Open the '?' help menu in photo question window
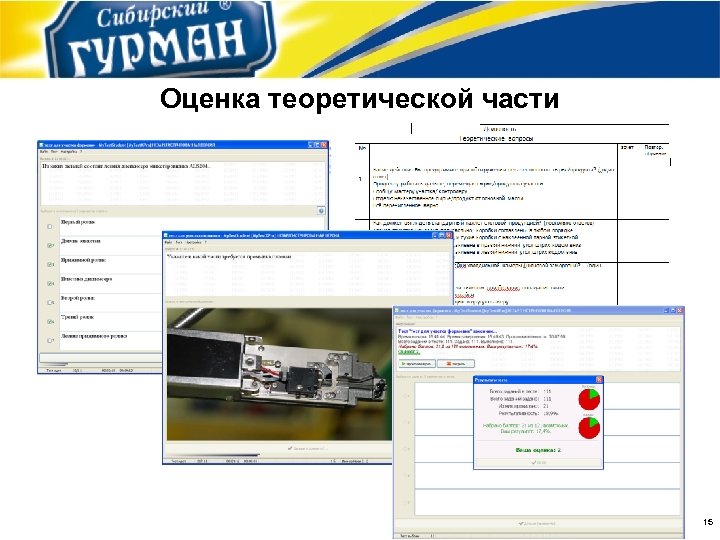This screenshot has width=720, height=540. coord(206,242)
